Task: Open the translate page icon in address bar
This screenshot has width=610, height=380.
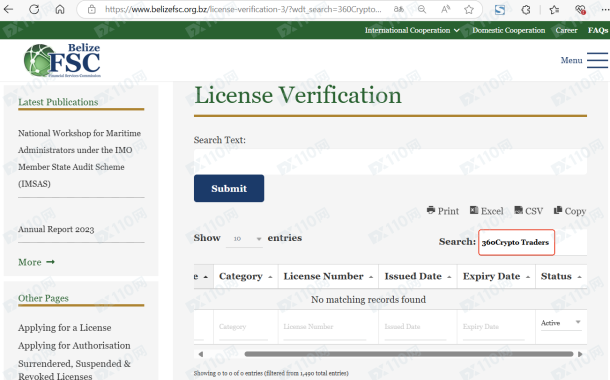Action: 399,9
